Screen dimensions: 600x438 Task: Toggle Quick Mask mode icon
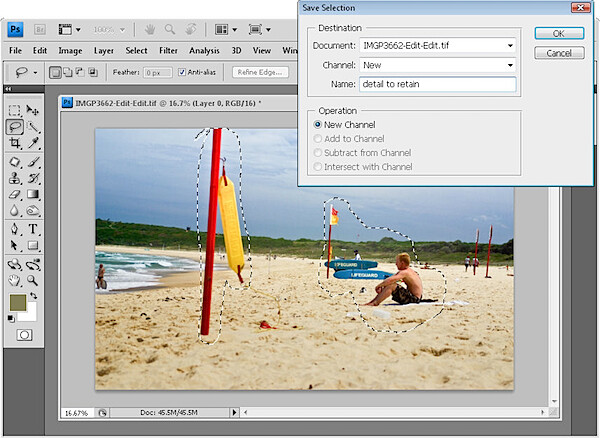(x=24, y=335)
